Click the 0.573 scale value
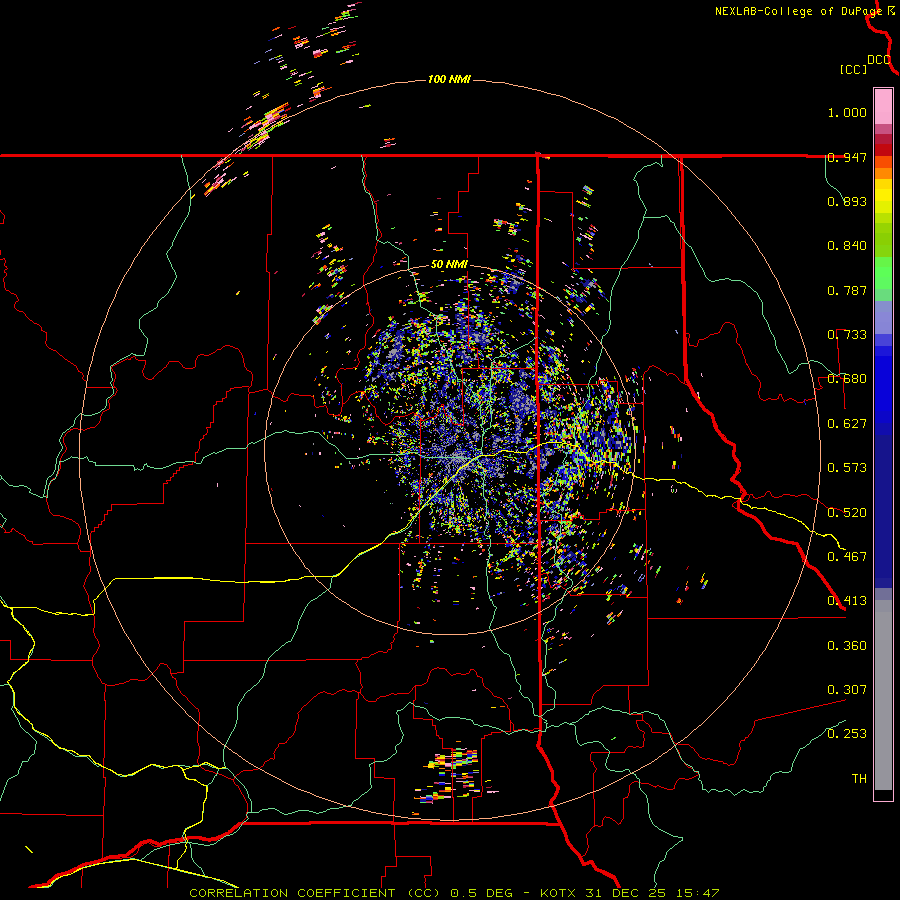Viewport: 900px width, 900px height. click(x=847, y=468)
